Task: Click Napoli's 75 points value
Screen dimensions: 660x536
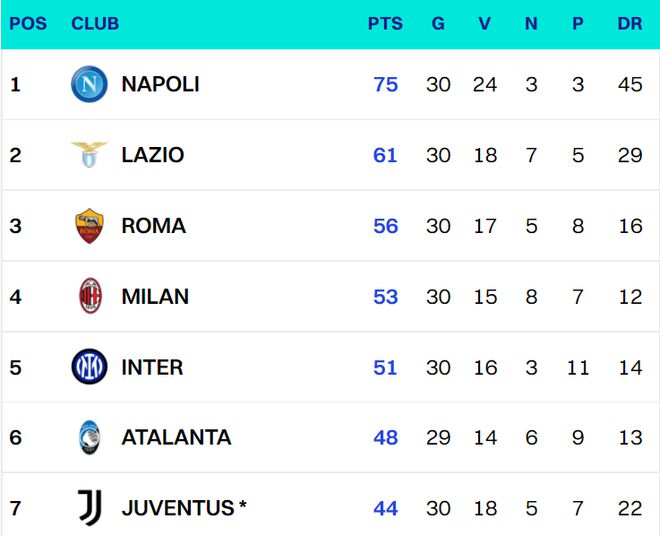Action: (385, 84)
